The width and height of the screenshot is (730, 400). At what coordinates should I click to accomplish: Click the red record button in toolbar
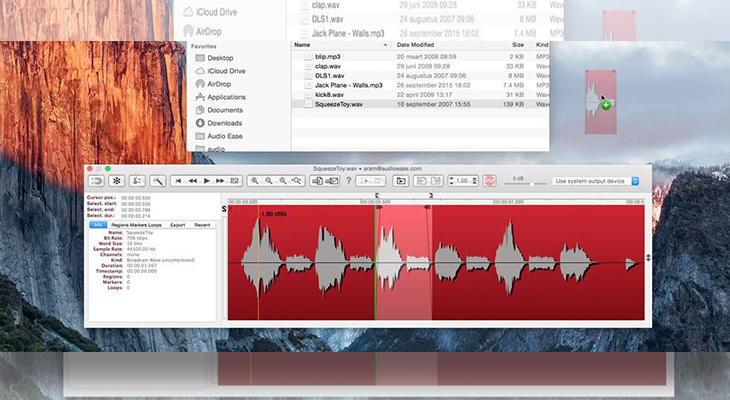coord(490,181)
